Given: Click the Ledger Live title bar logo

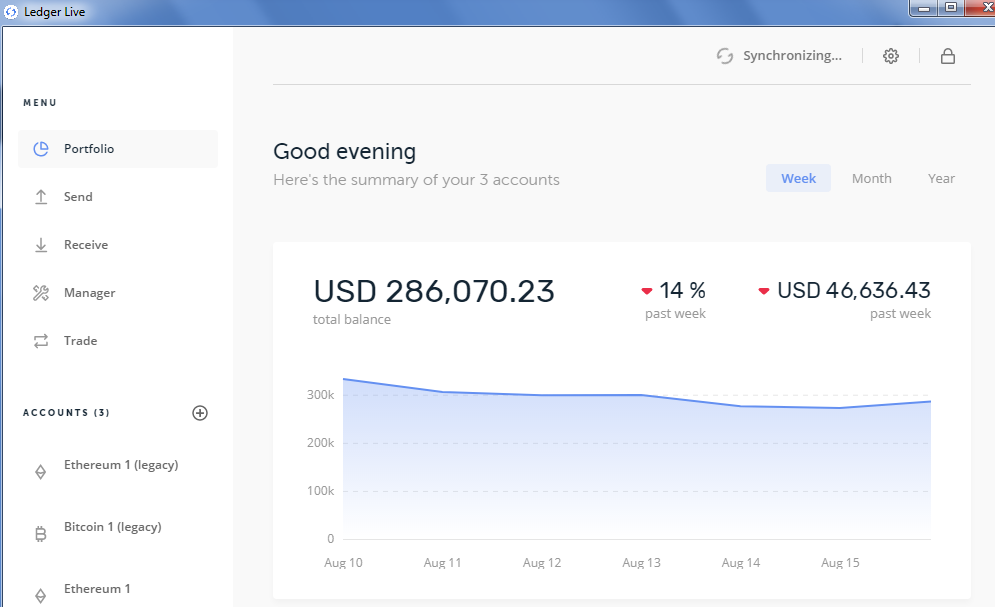Looking at the screenshot, I should (11, 11).
